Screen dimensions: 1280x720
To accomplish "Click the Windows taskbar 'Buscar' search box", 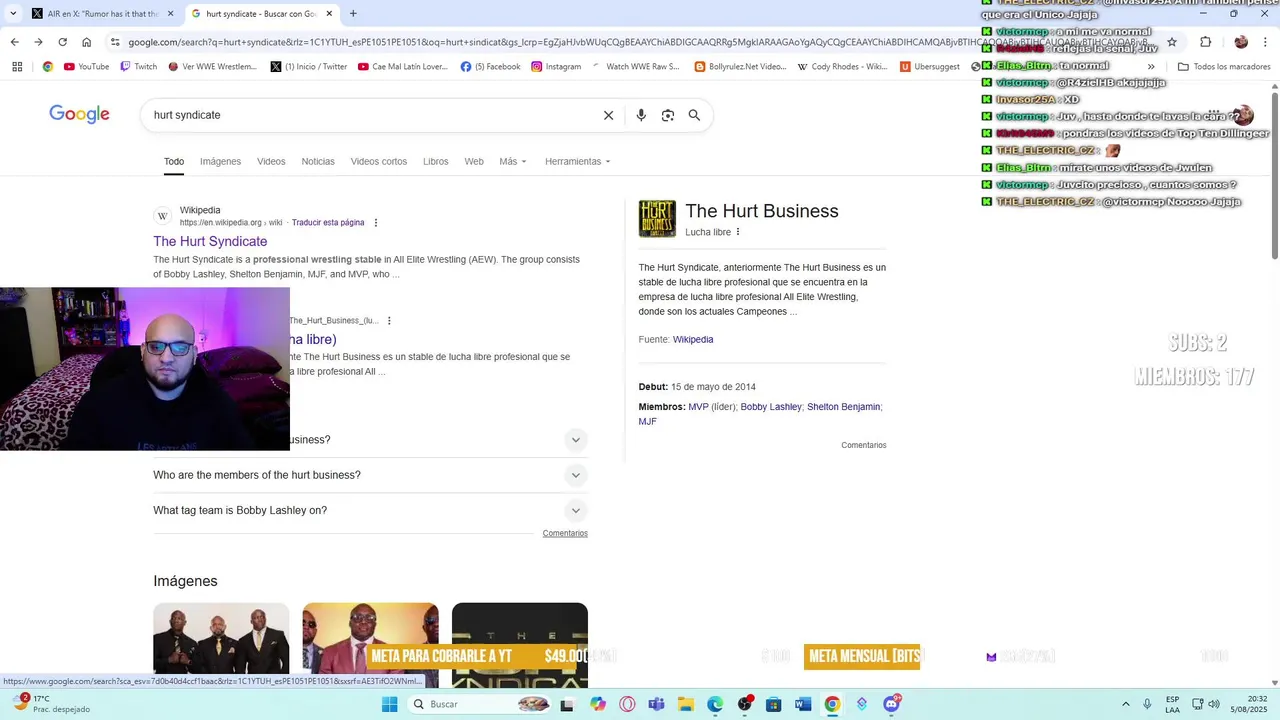I will 480,704.
